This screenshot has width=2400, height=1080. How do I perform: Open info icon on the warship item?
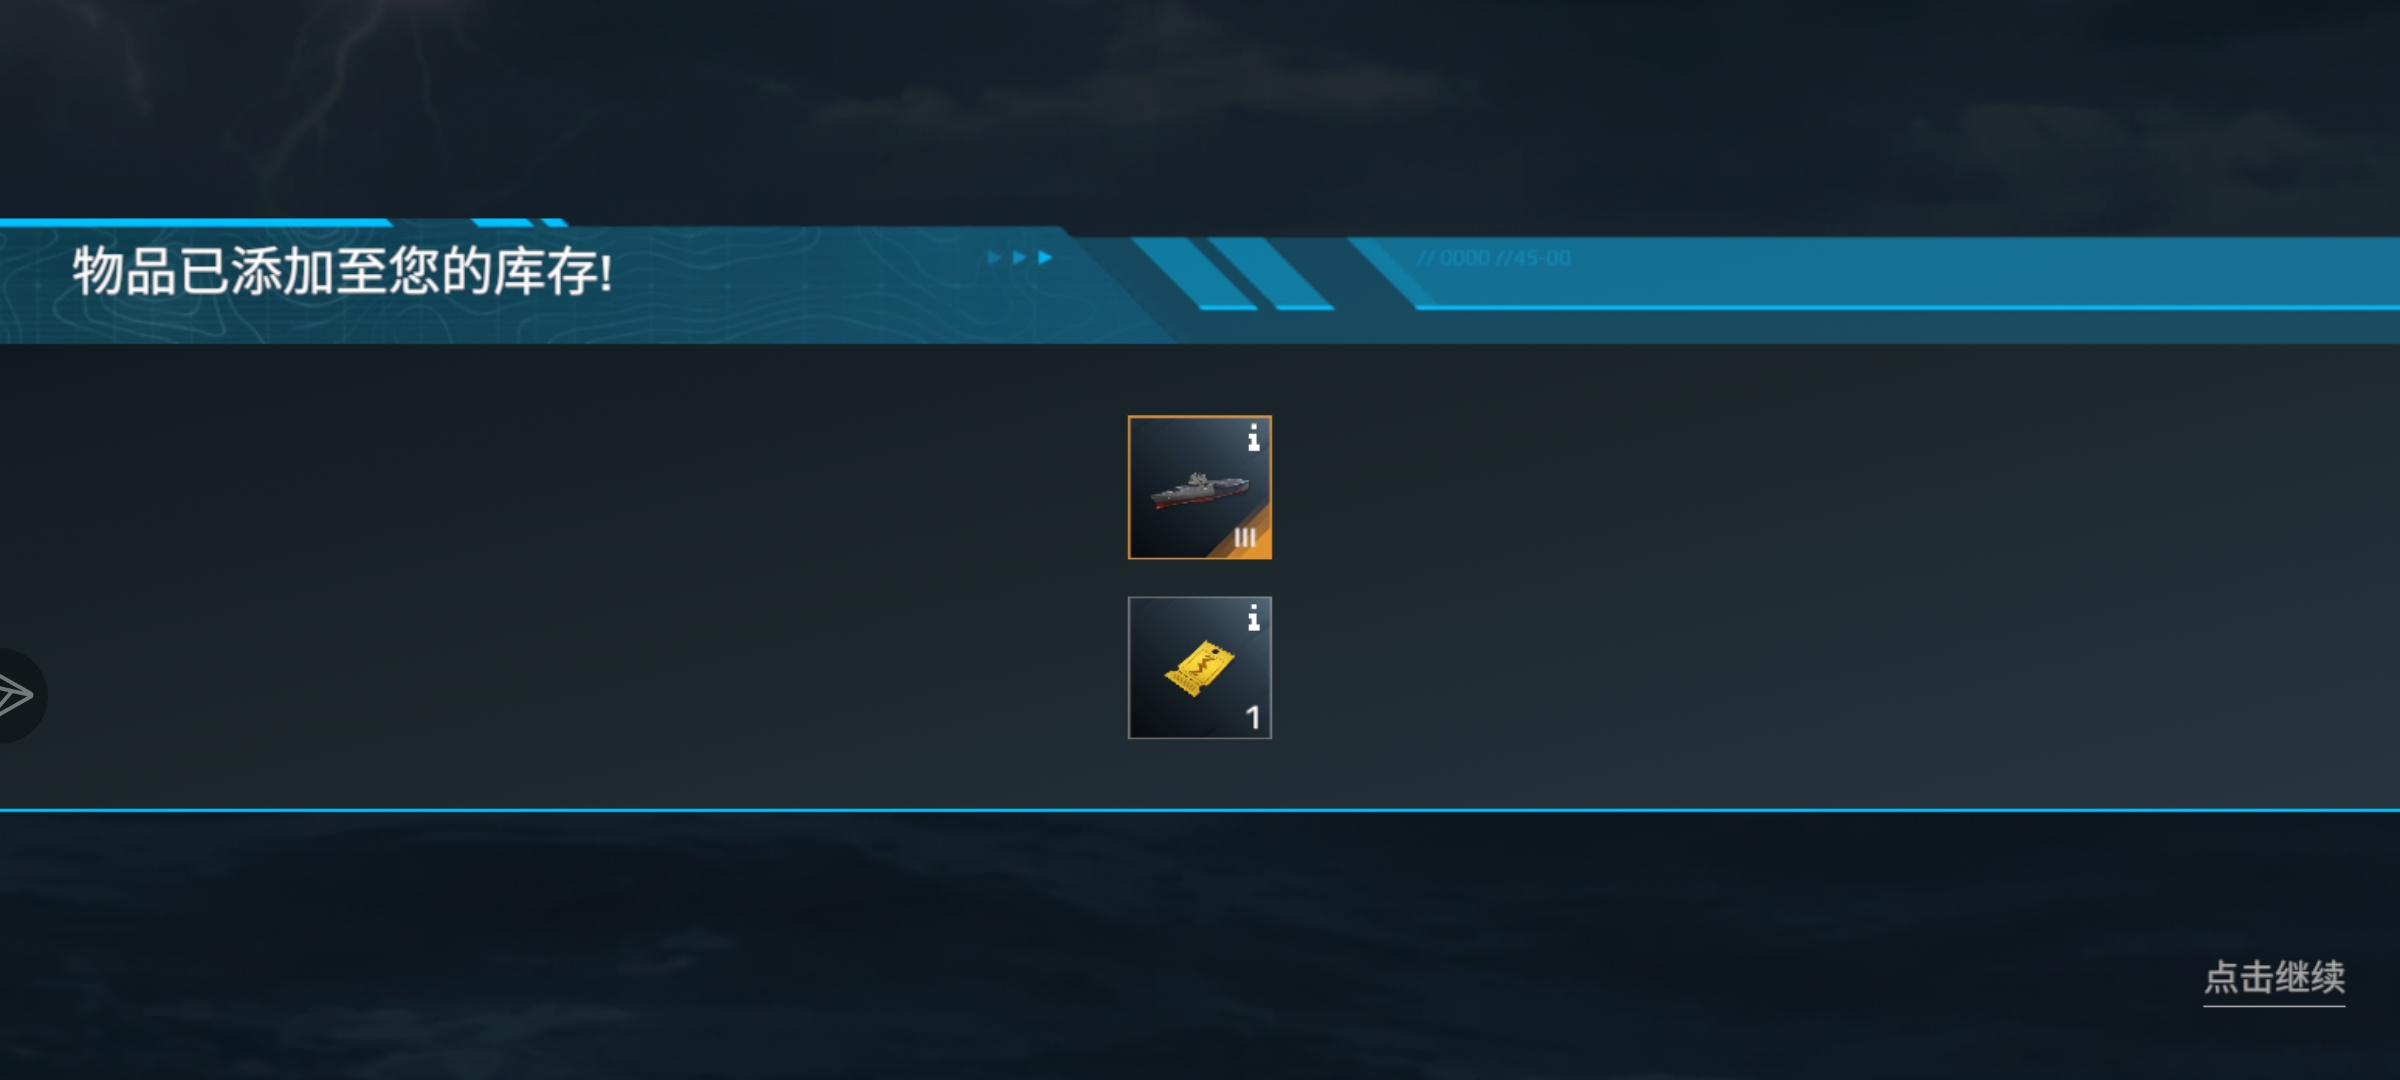tap(1253, 437)
